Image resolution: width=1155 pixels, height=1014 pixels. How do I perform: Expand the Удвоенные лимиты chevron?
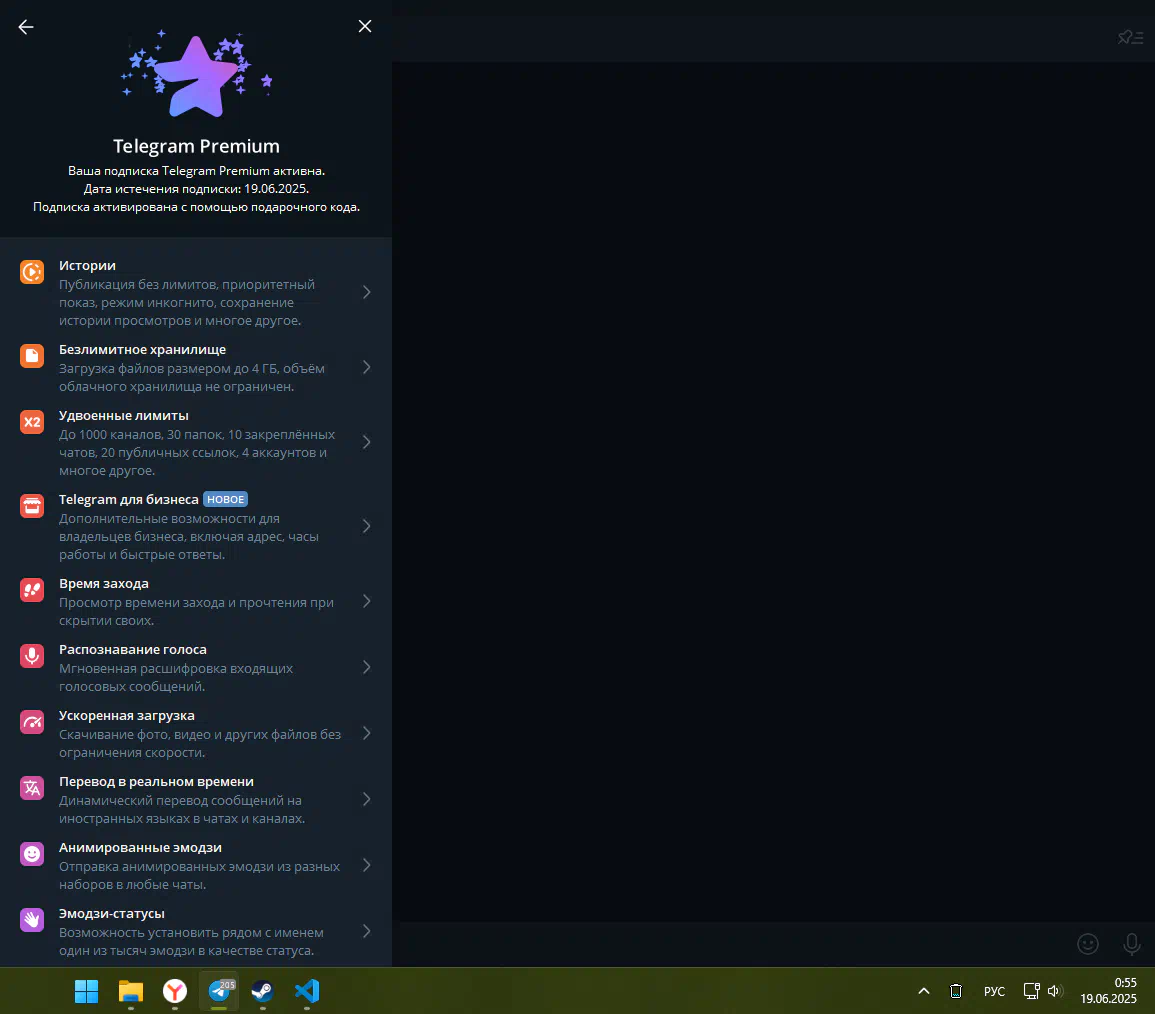click(367, 443)
